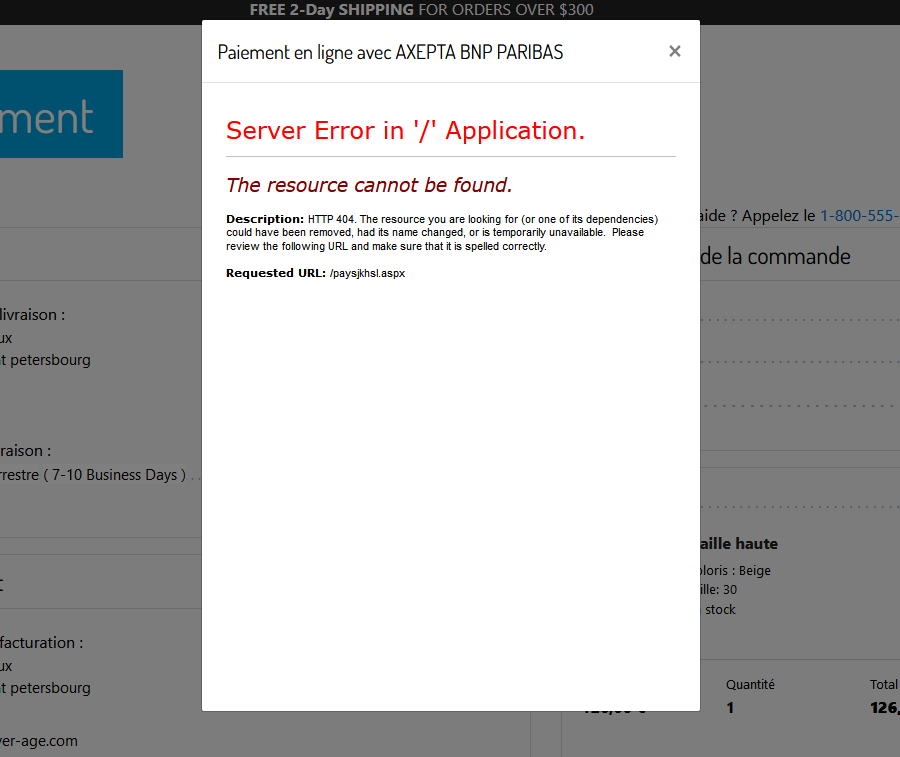Viewport: 900px width, 757px height.
Task: Click the red 'Server Error in /' heading
Action: click(x=405, y=130)
